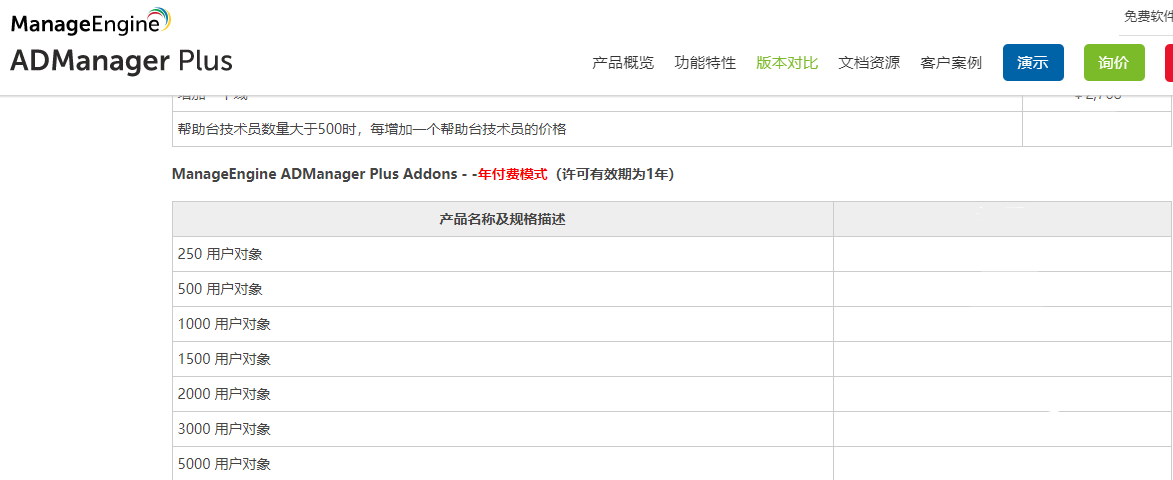1173x480 pixels.
Task: Open the ADManager Plus product title
Action: [x=121, y=61]
